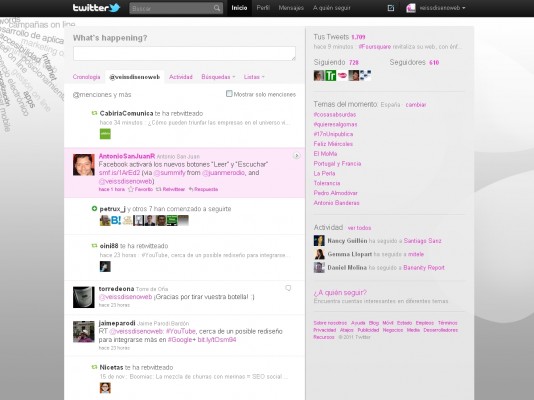Open Perfil in top navigation
This screenshot has height=400, width=534.
tap(263, 8)
